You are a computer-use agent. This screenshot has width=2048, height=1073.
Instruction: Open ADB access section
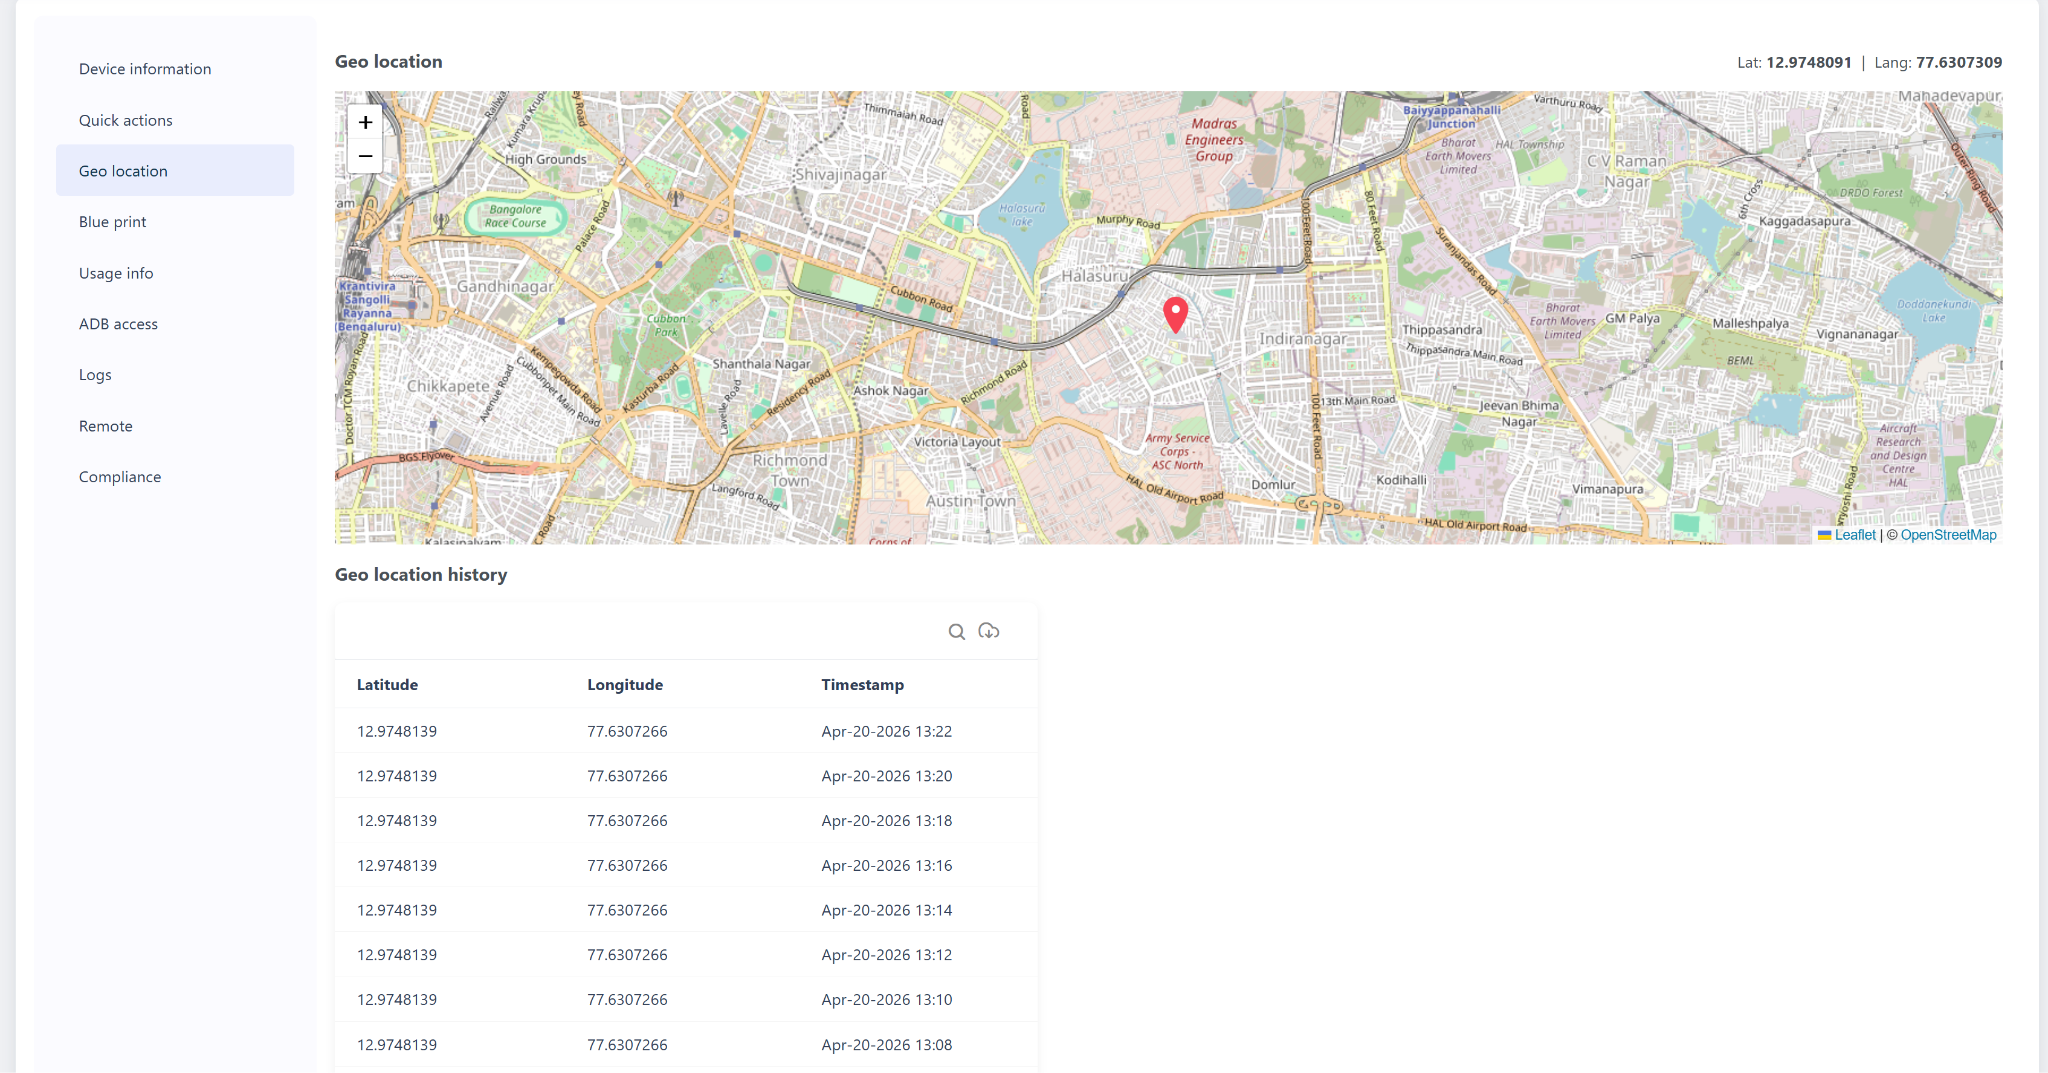click(175, 324)
